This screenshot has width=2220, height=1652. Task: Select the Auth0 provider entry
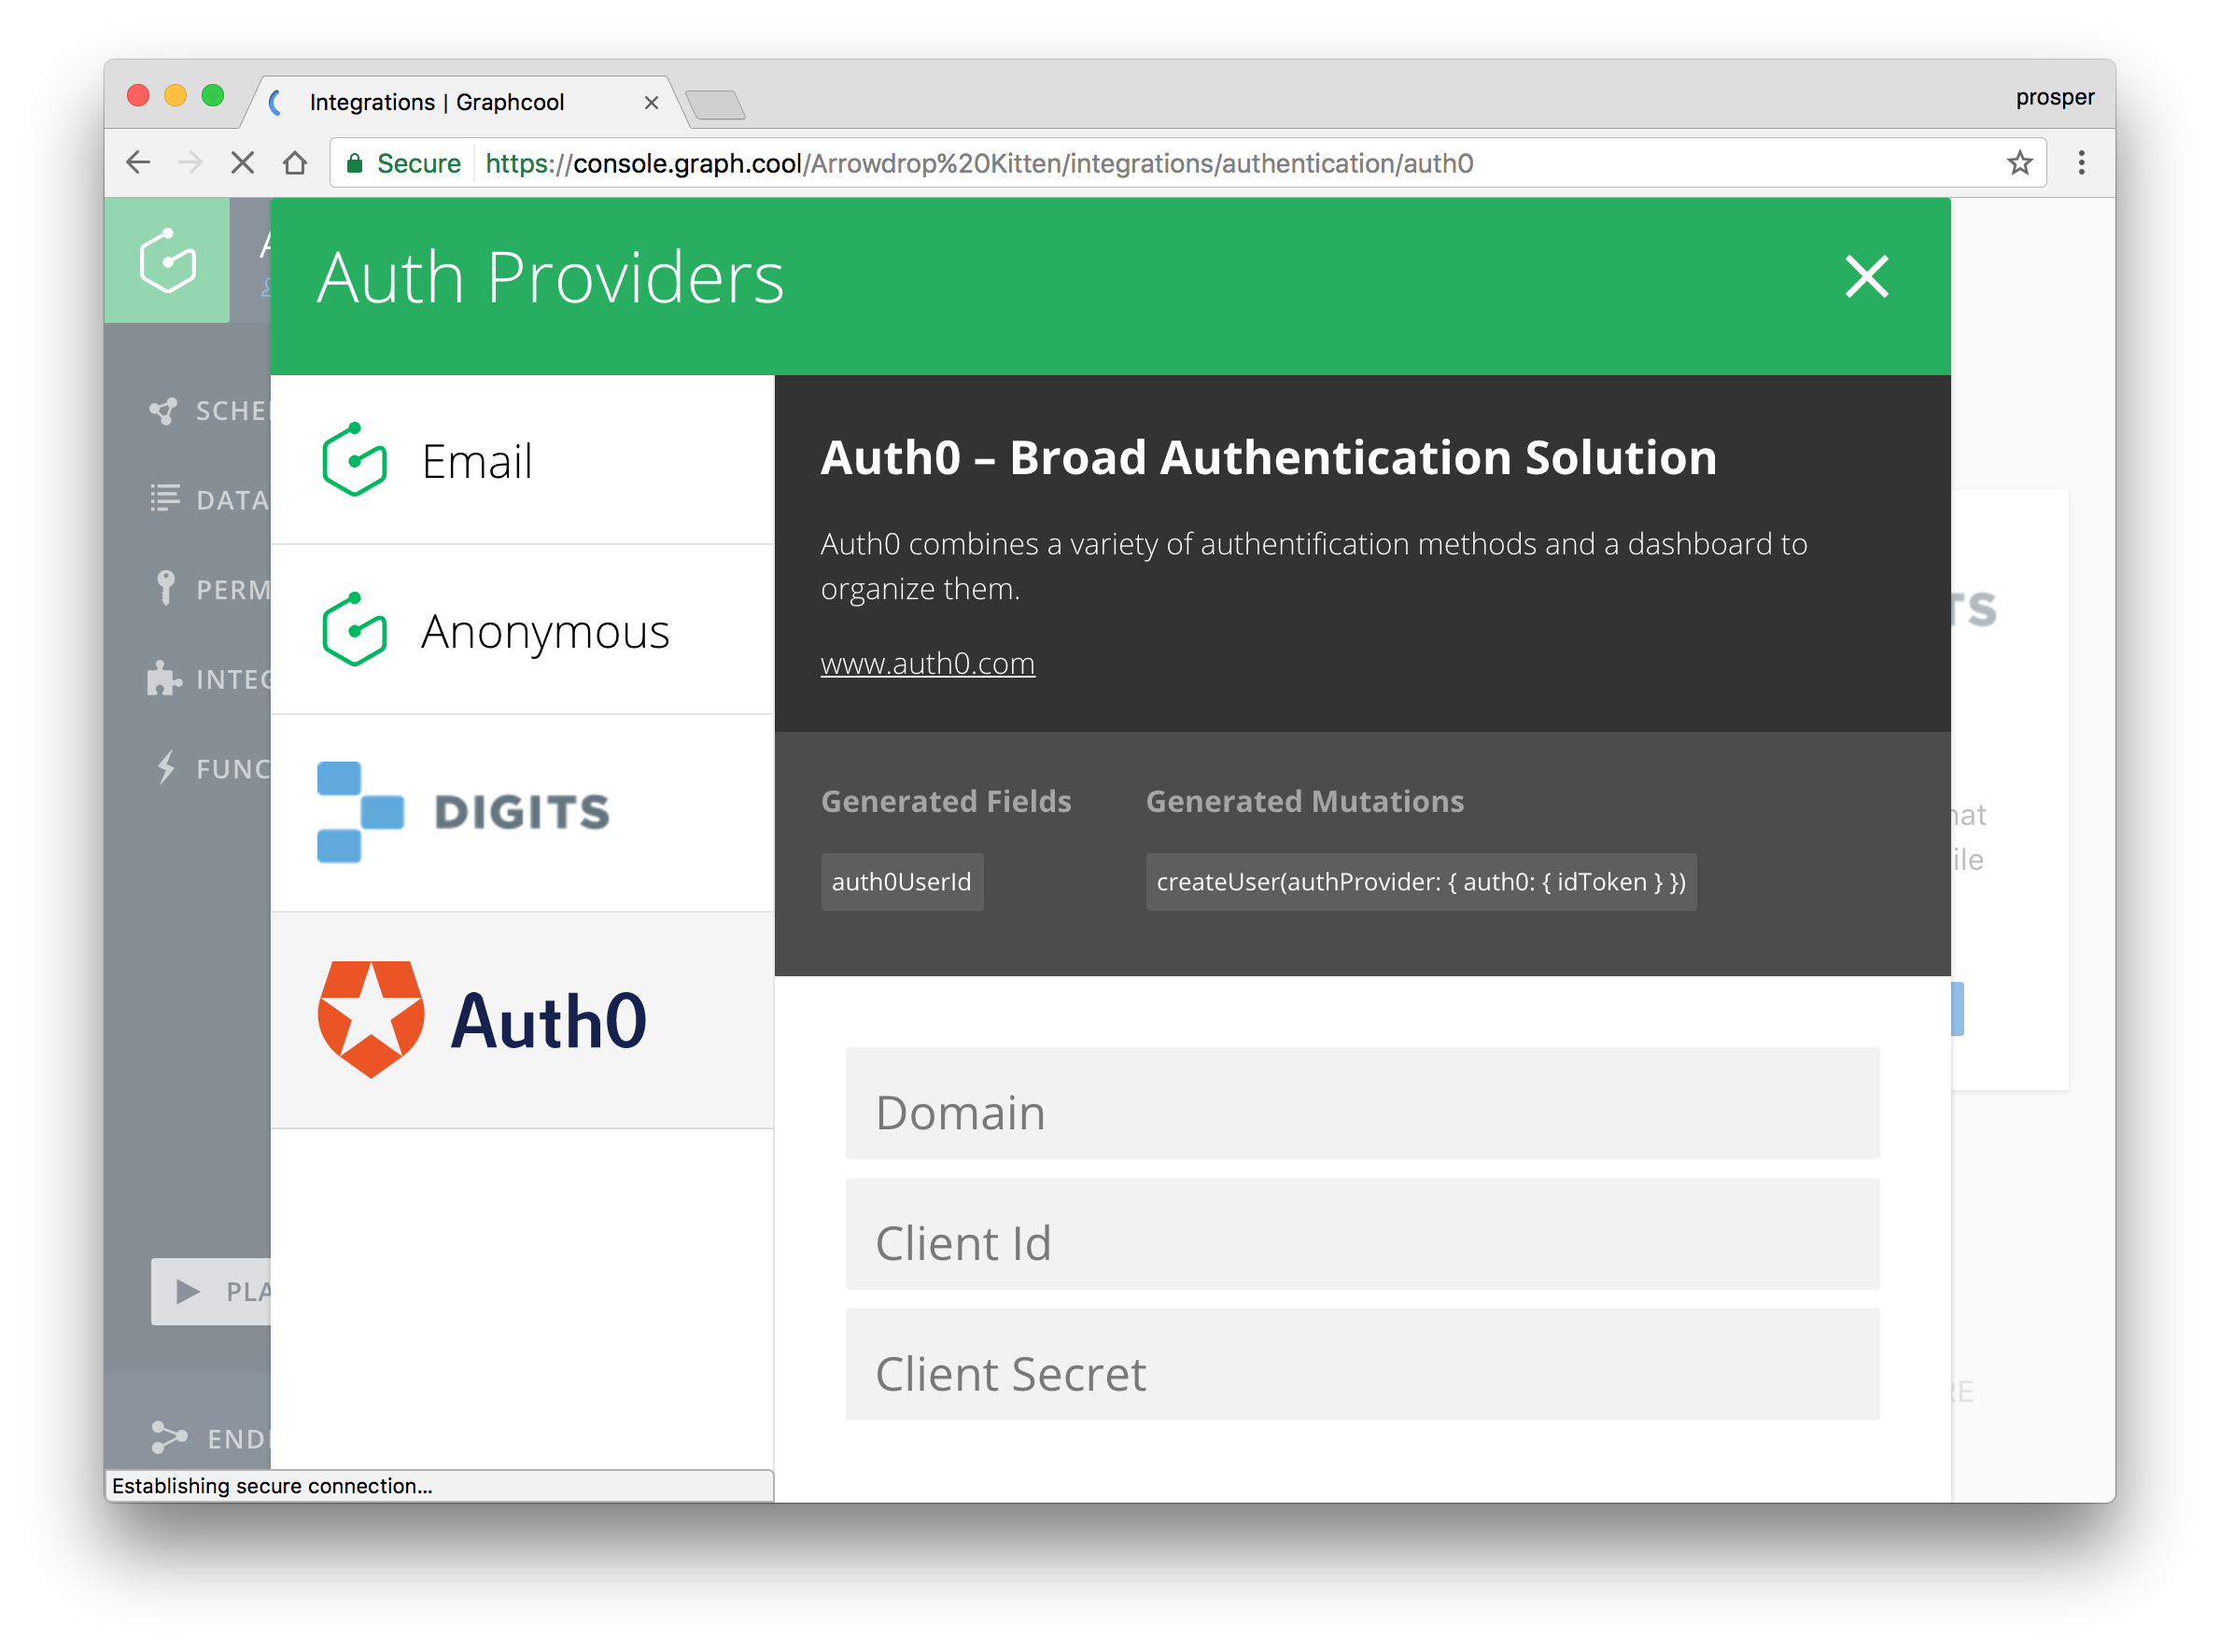pos(522,1020)
